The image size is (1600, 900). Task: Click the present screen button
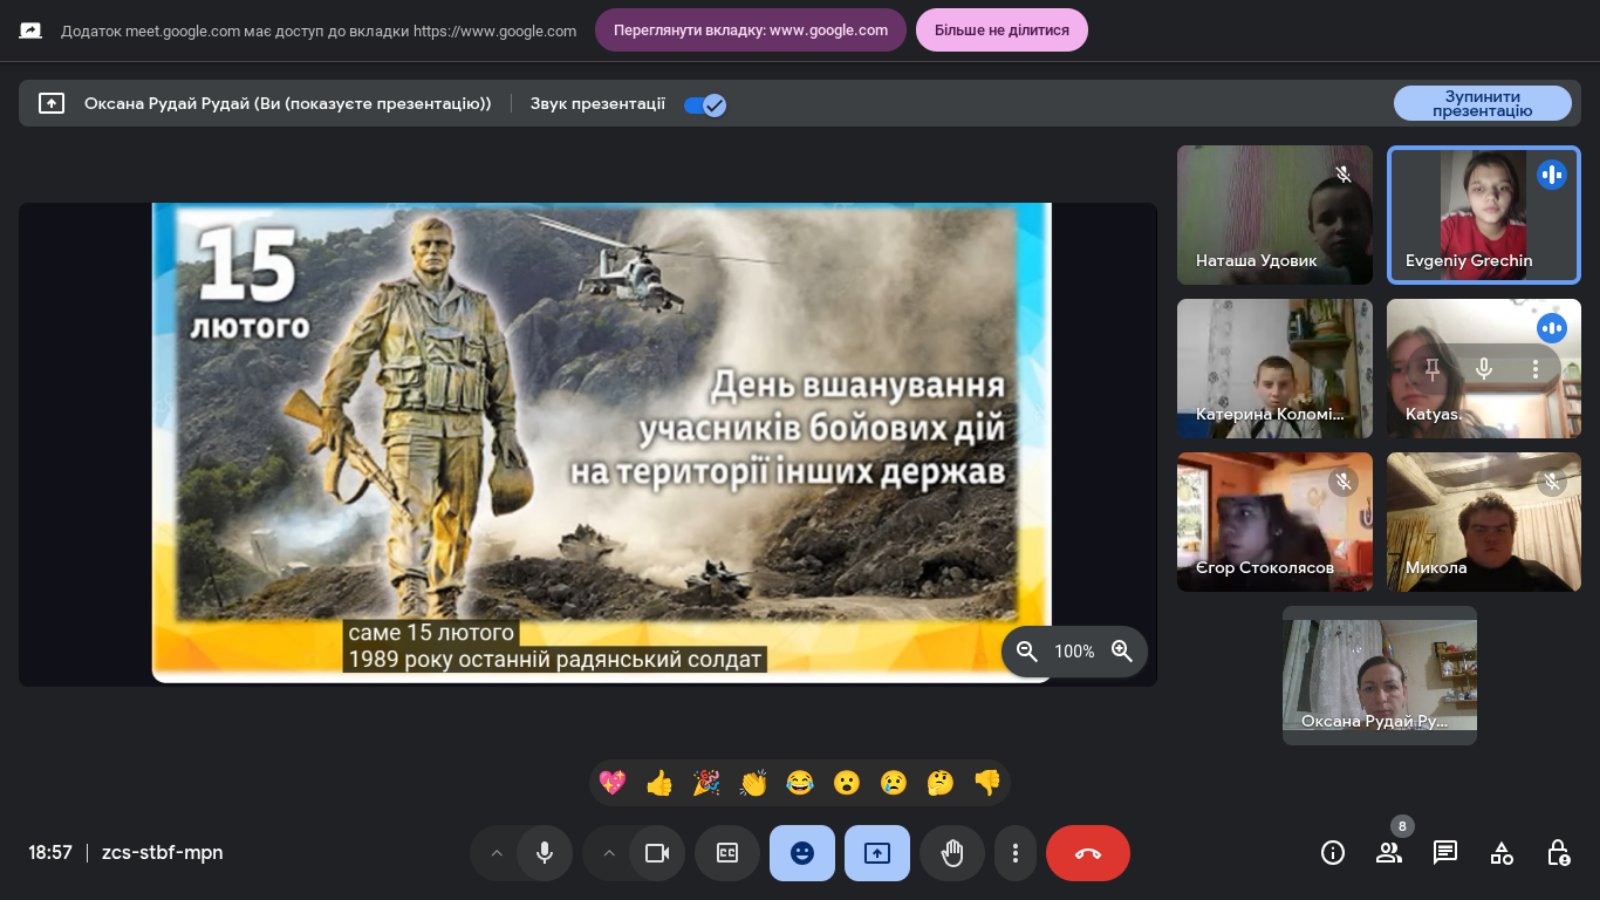(x=877, y=853)
